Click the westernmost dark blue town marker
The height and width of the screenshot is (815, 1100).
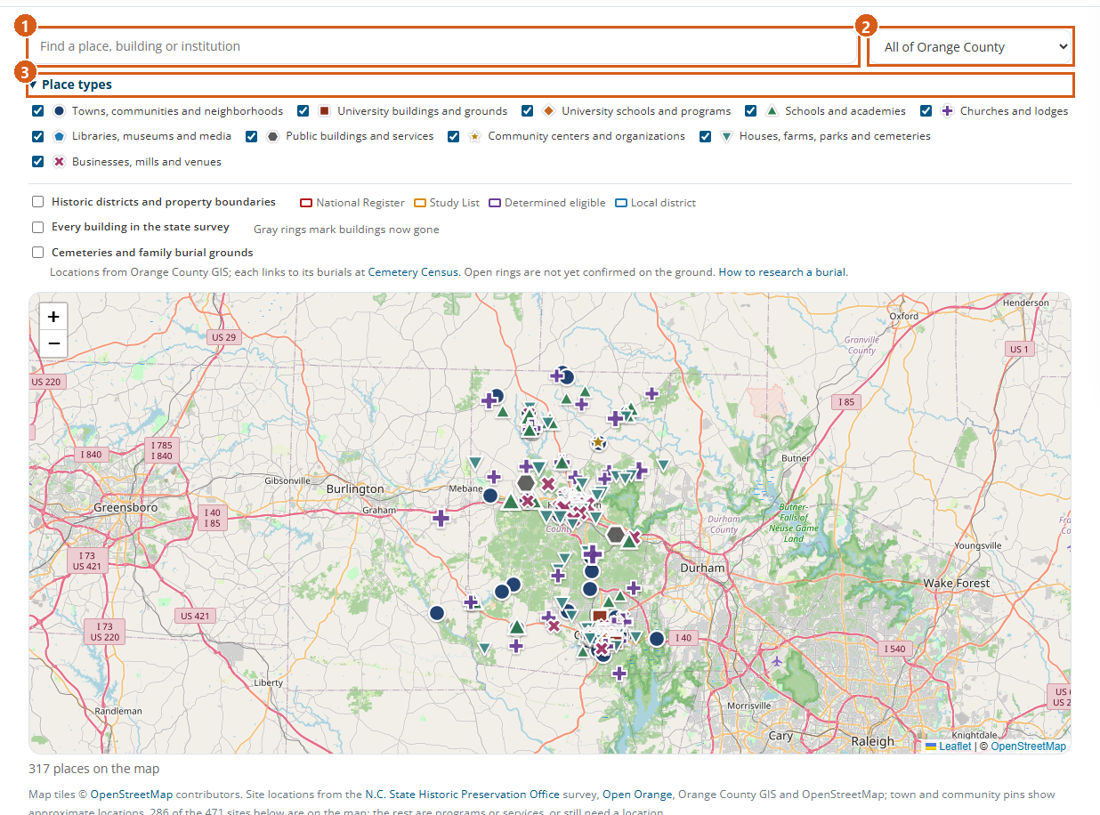(437, 614)
